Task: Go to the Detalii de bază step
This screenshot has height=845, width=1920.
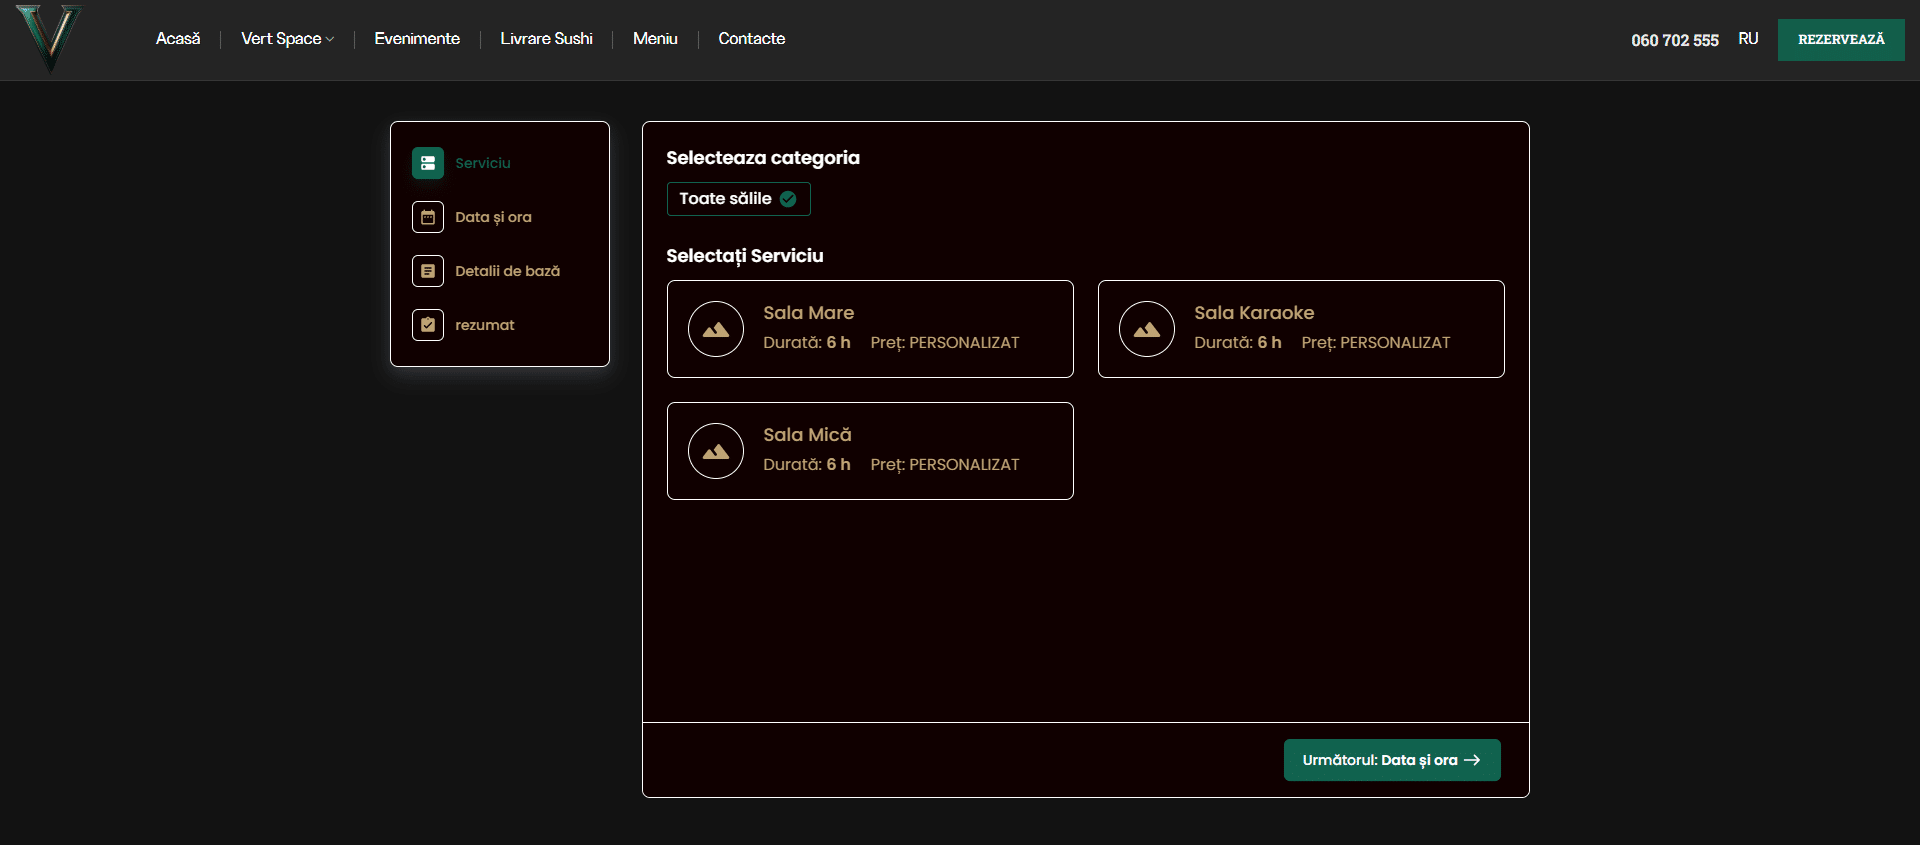Action: 507,271
